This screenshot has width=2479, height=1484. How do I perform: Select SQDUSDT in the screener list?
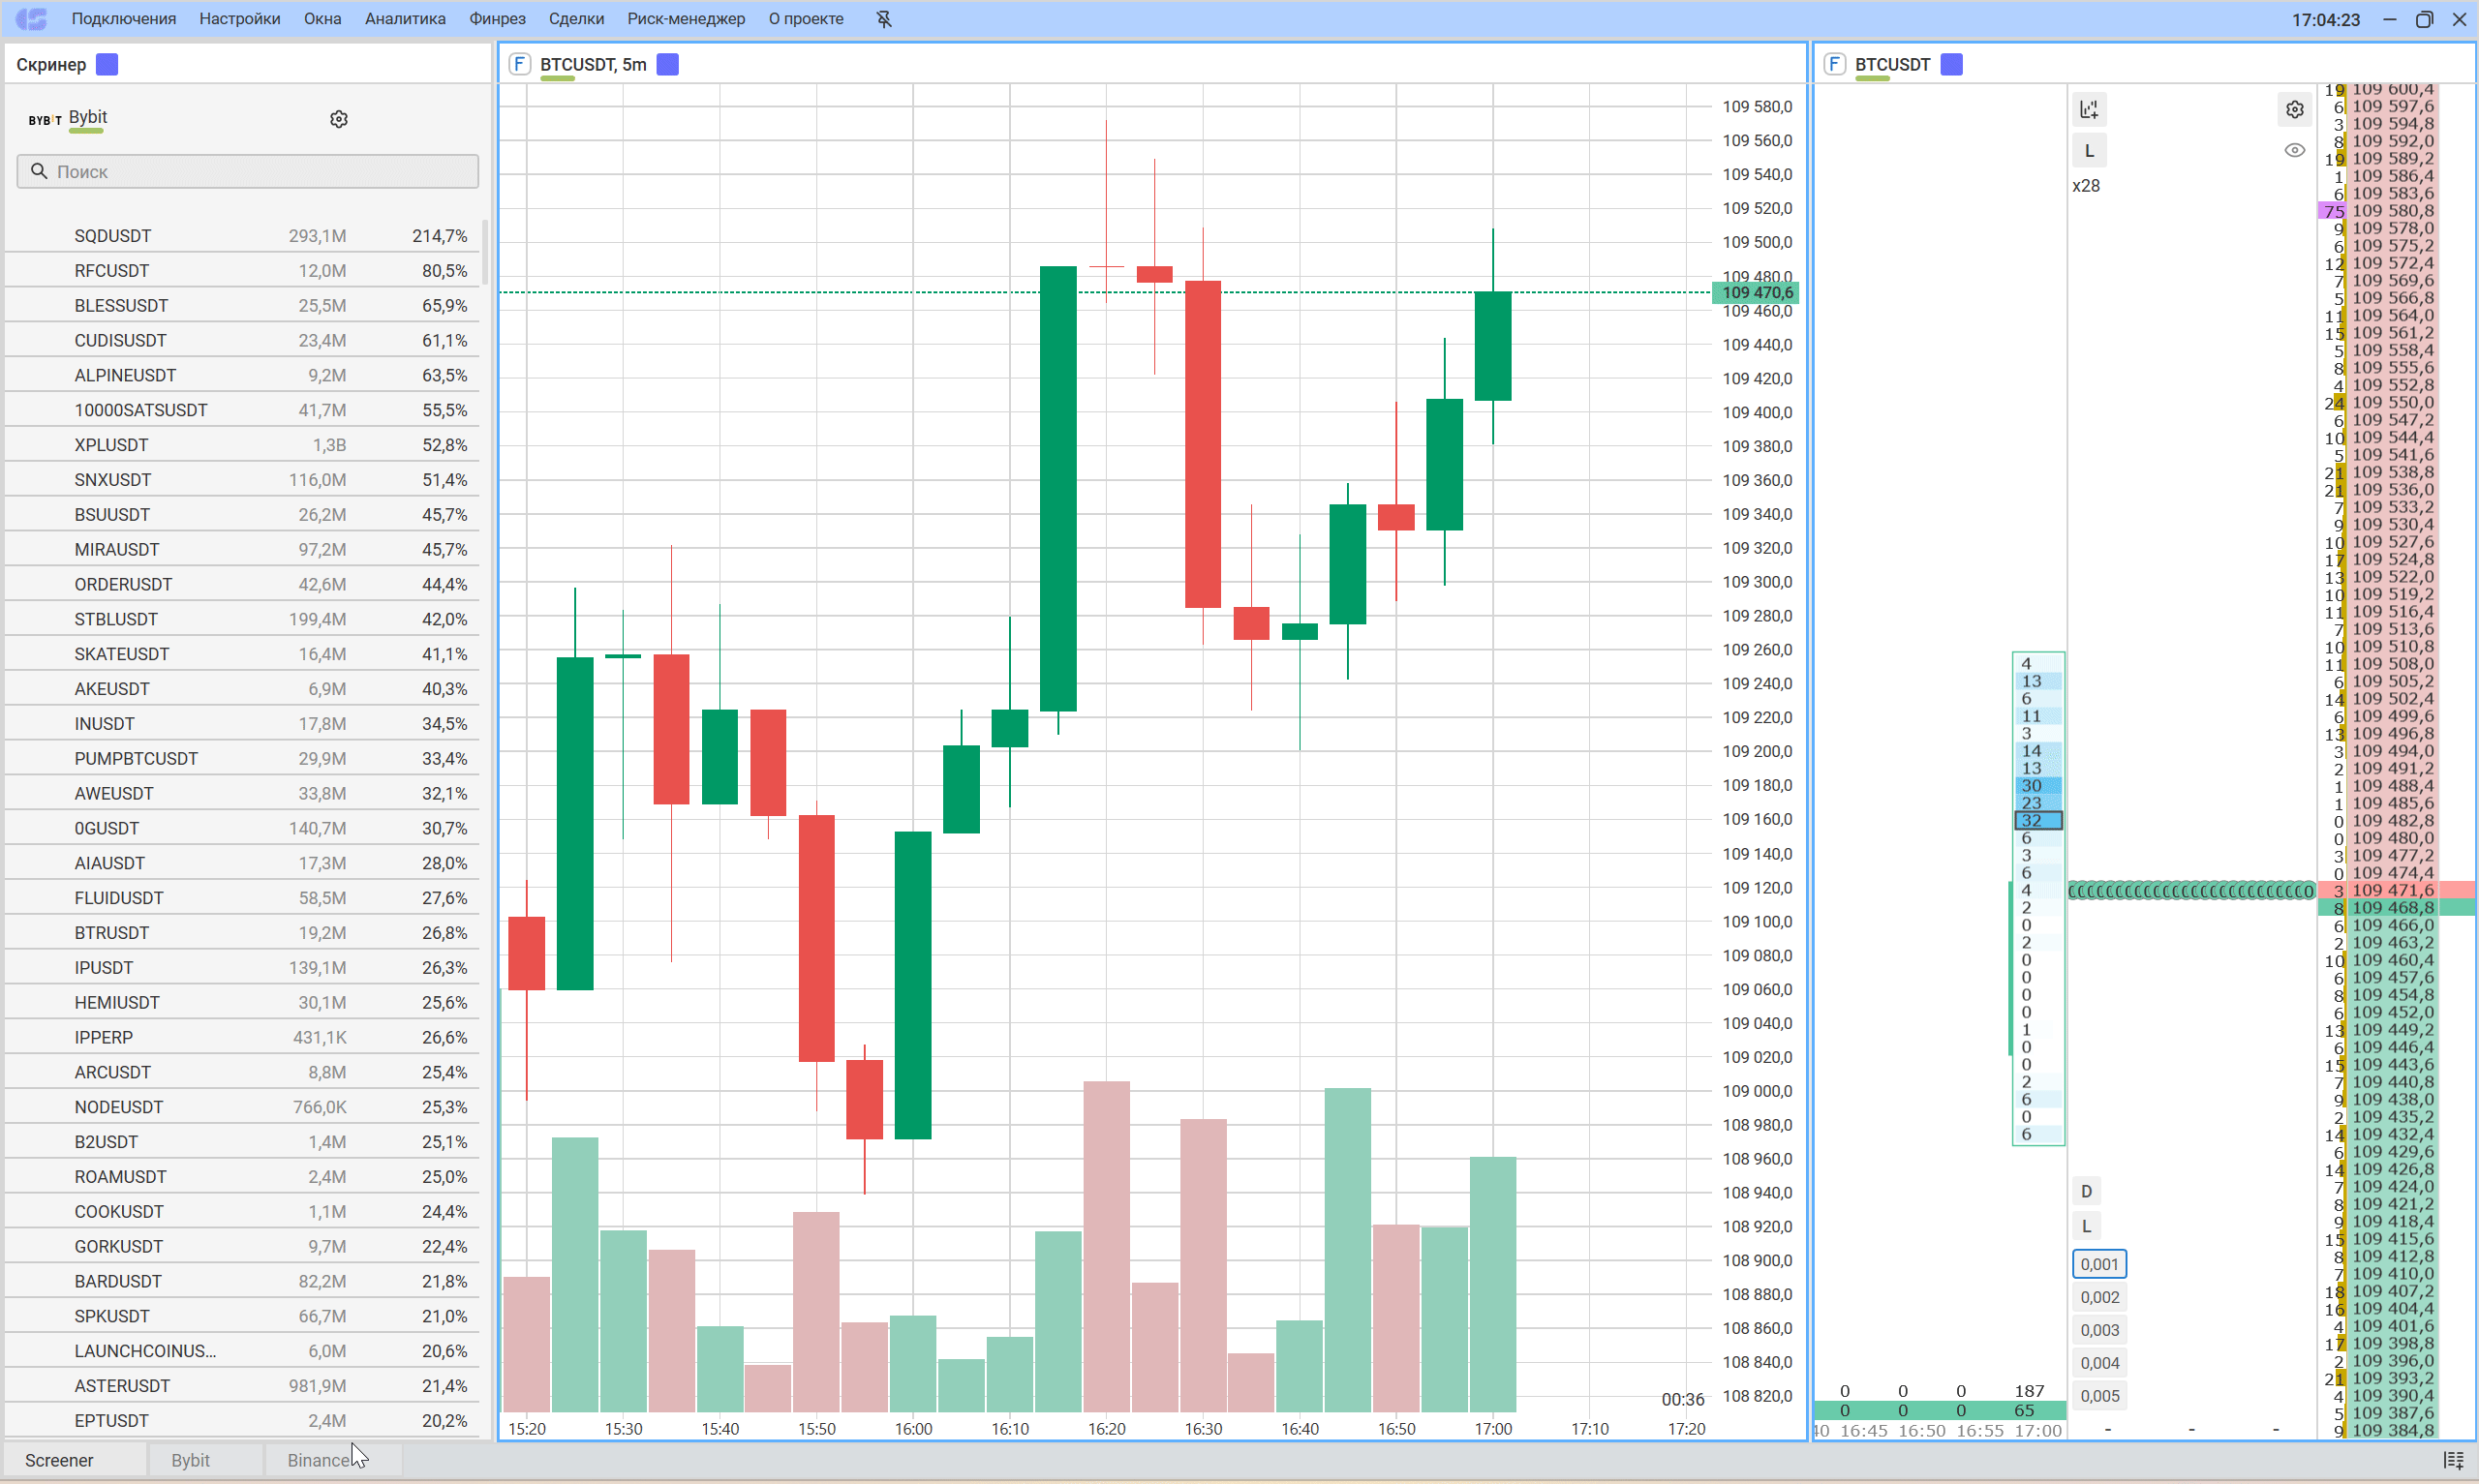coord(113,236)
